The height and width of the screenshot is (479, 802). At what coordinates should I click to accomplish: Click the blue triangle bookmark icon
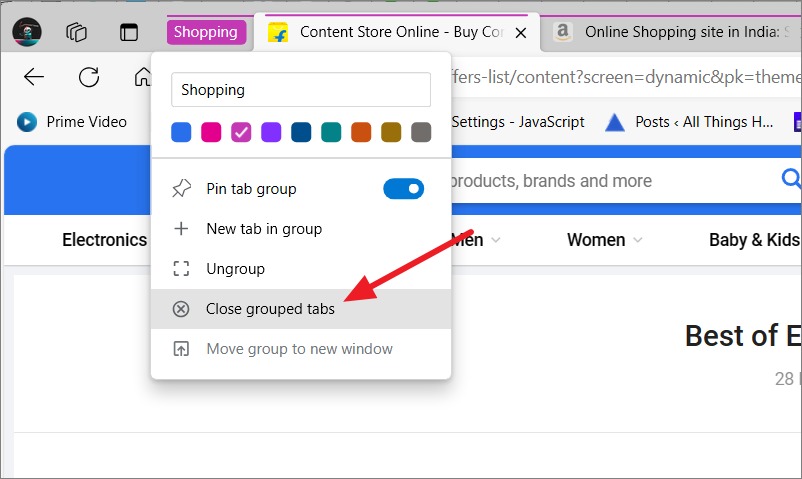click(x=614, y=122)
